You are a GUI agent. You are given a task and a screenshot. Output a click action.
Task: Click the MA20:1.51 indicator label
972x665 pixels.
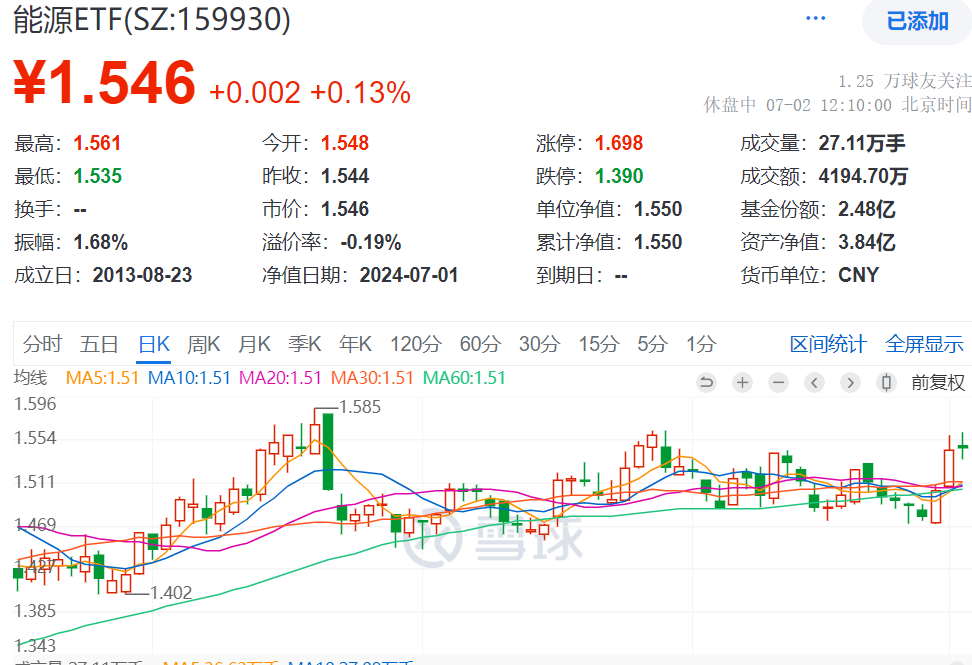coord(280,377)
